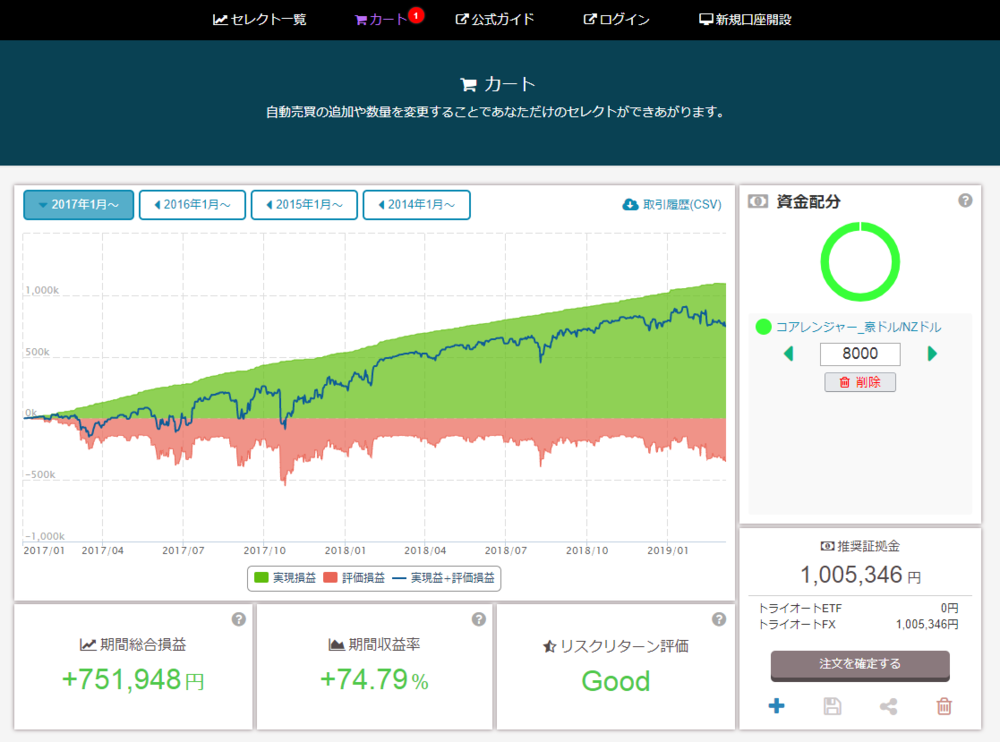Toggle 実現損益 legend series in chart
The image size is (1000, 742).
pos(285,578)
